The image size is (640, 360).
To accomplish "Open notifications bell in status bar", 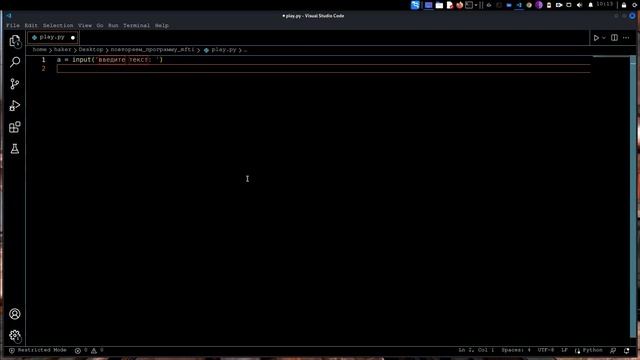I will coord(627,350).
